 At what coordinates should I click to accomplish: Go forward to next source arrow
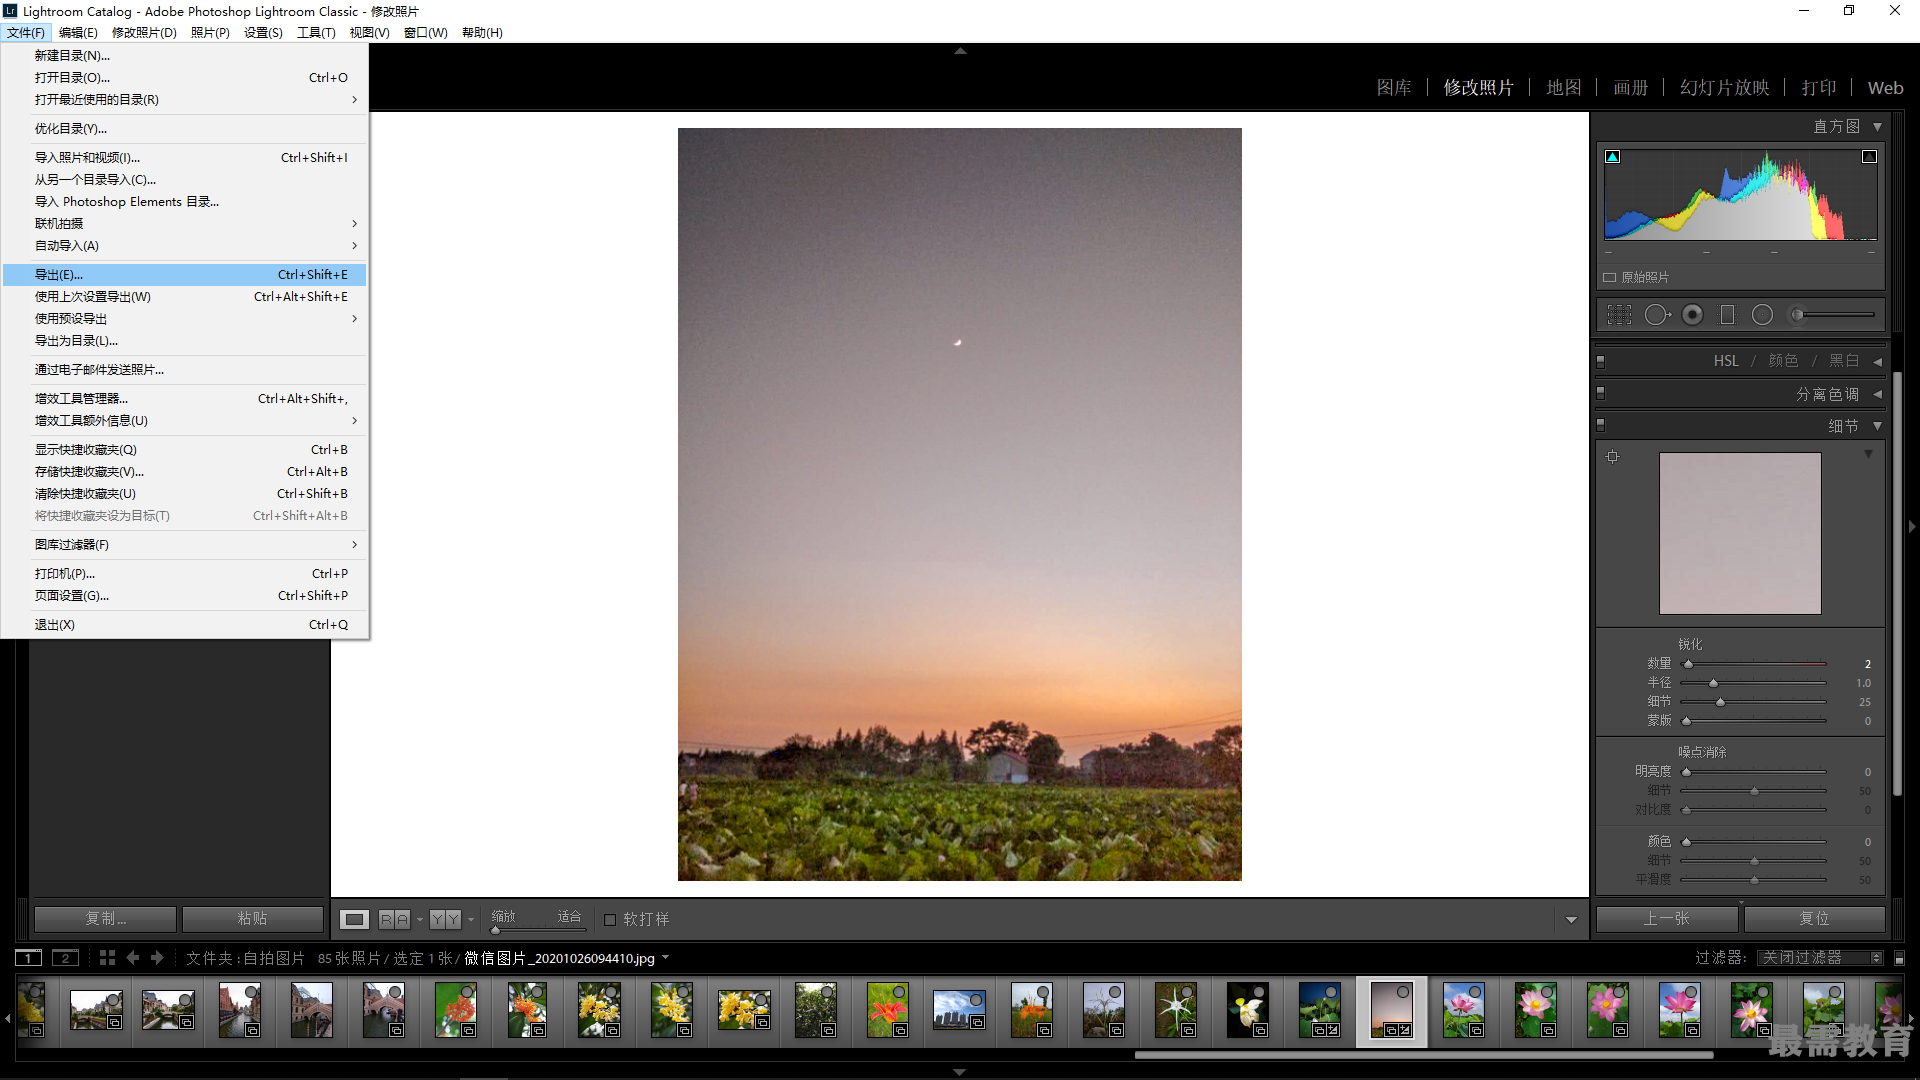coord(157,958)
